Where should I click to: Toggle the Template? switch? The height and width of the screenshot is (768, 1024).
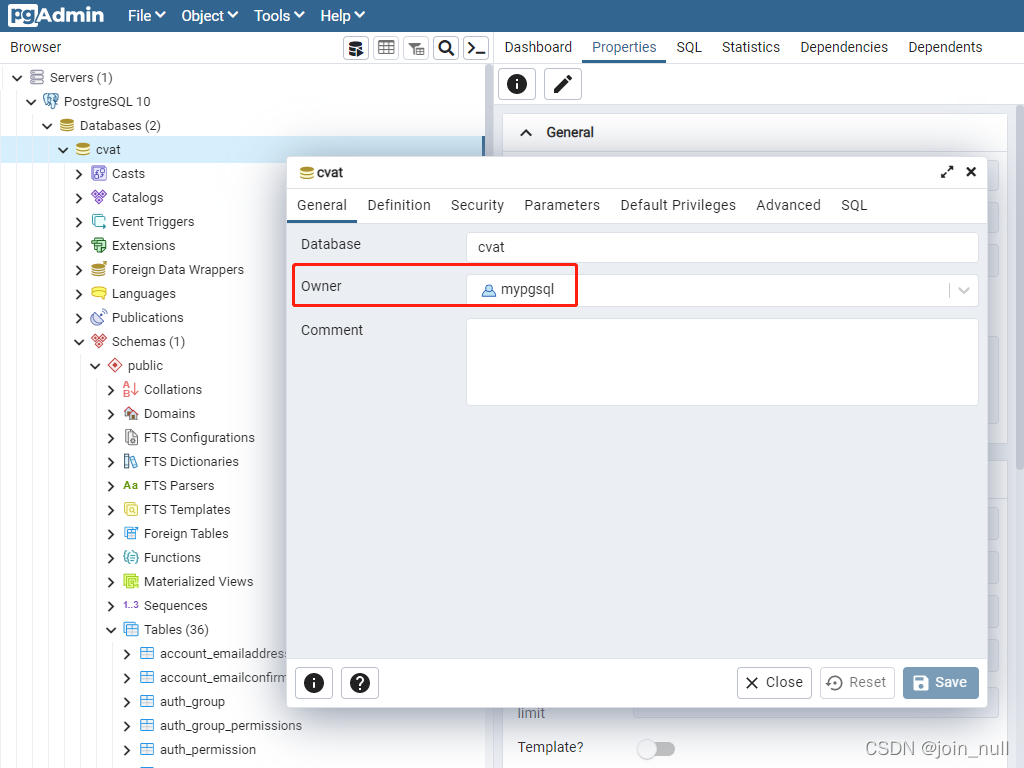click(x=656, y=748)
